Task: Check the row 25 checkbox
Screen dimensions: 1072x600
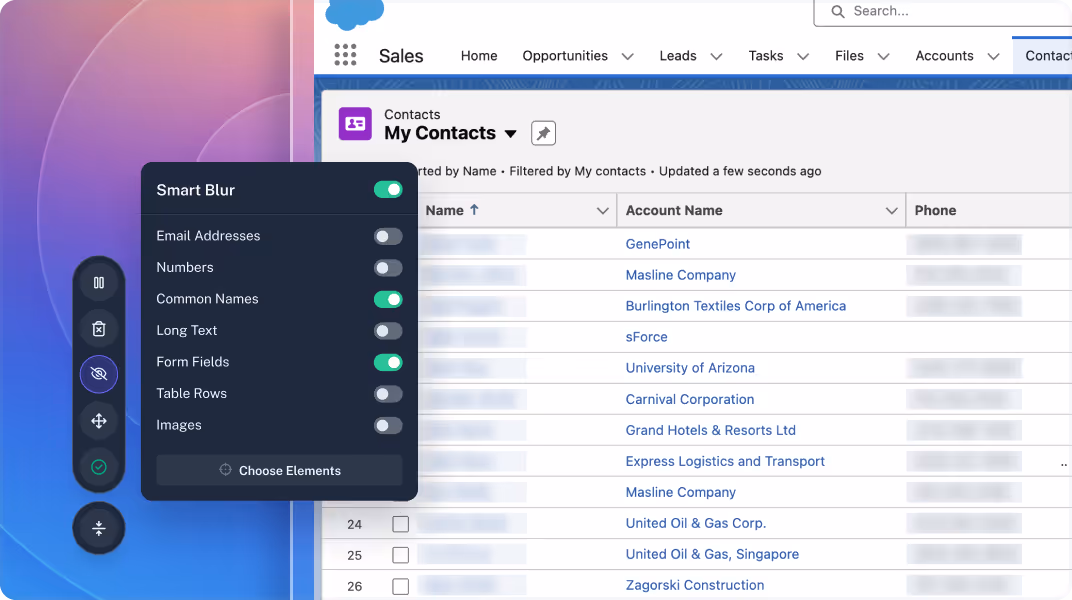Action: [401, 555]
